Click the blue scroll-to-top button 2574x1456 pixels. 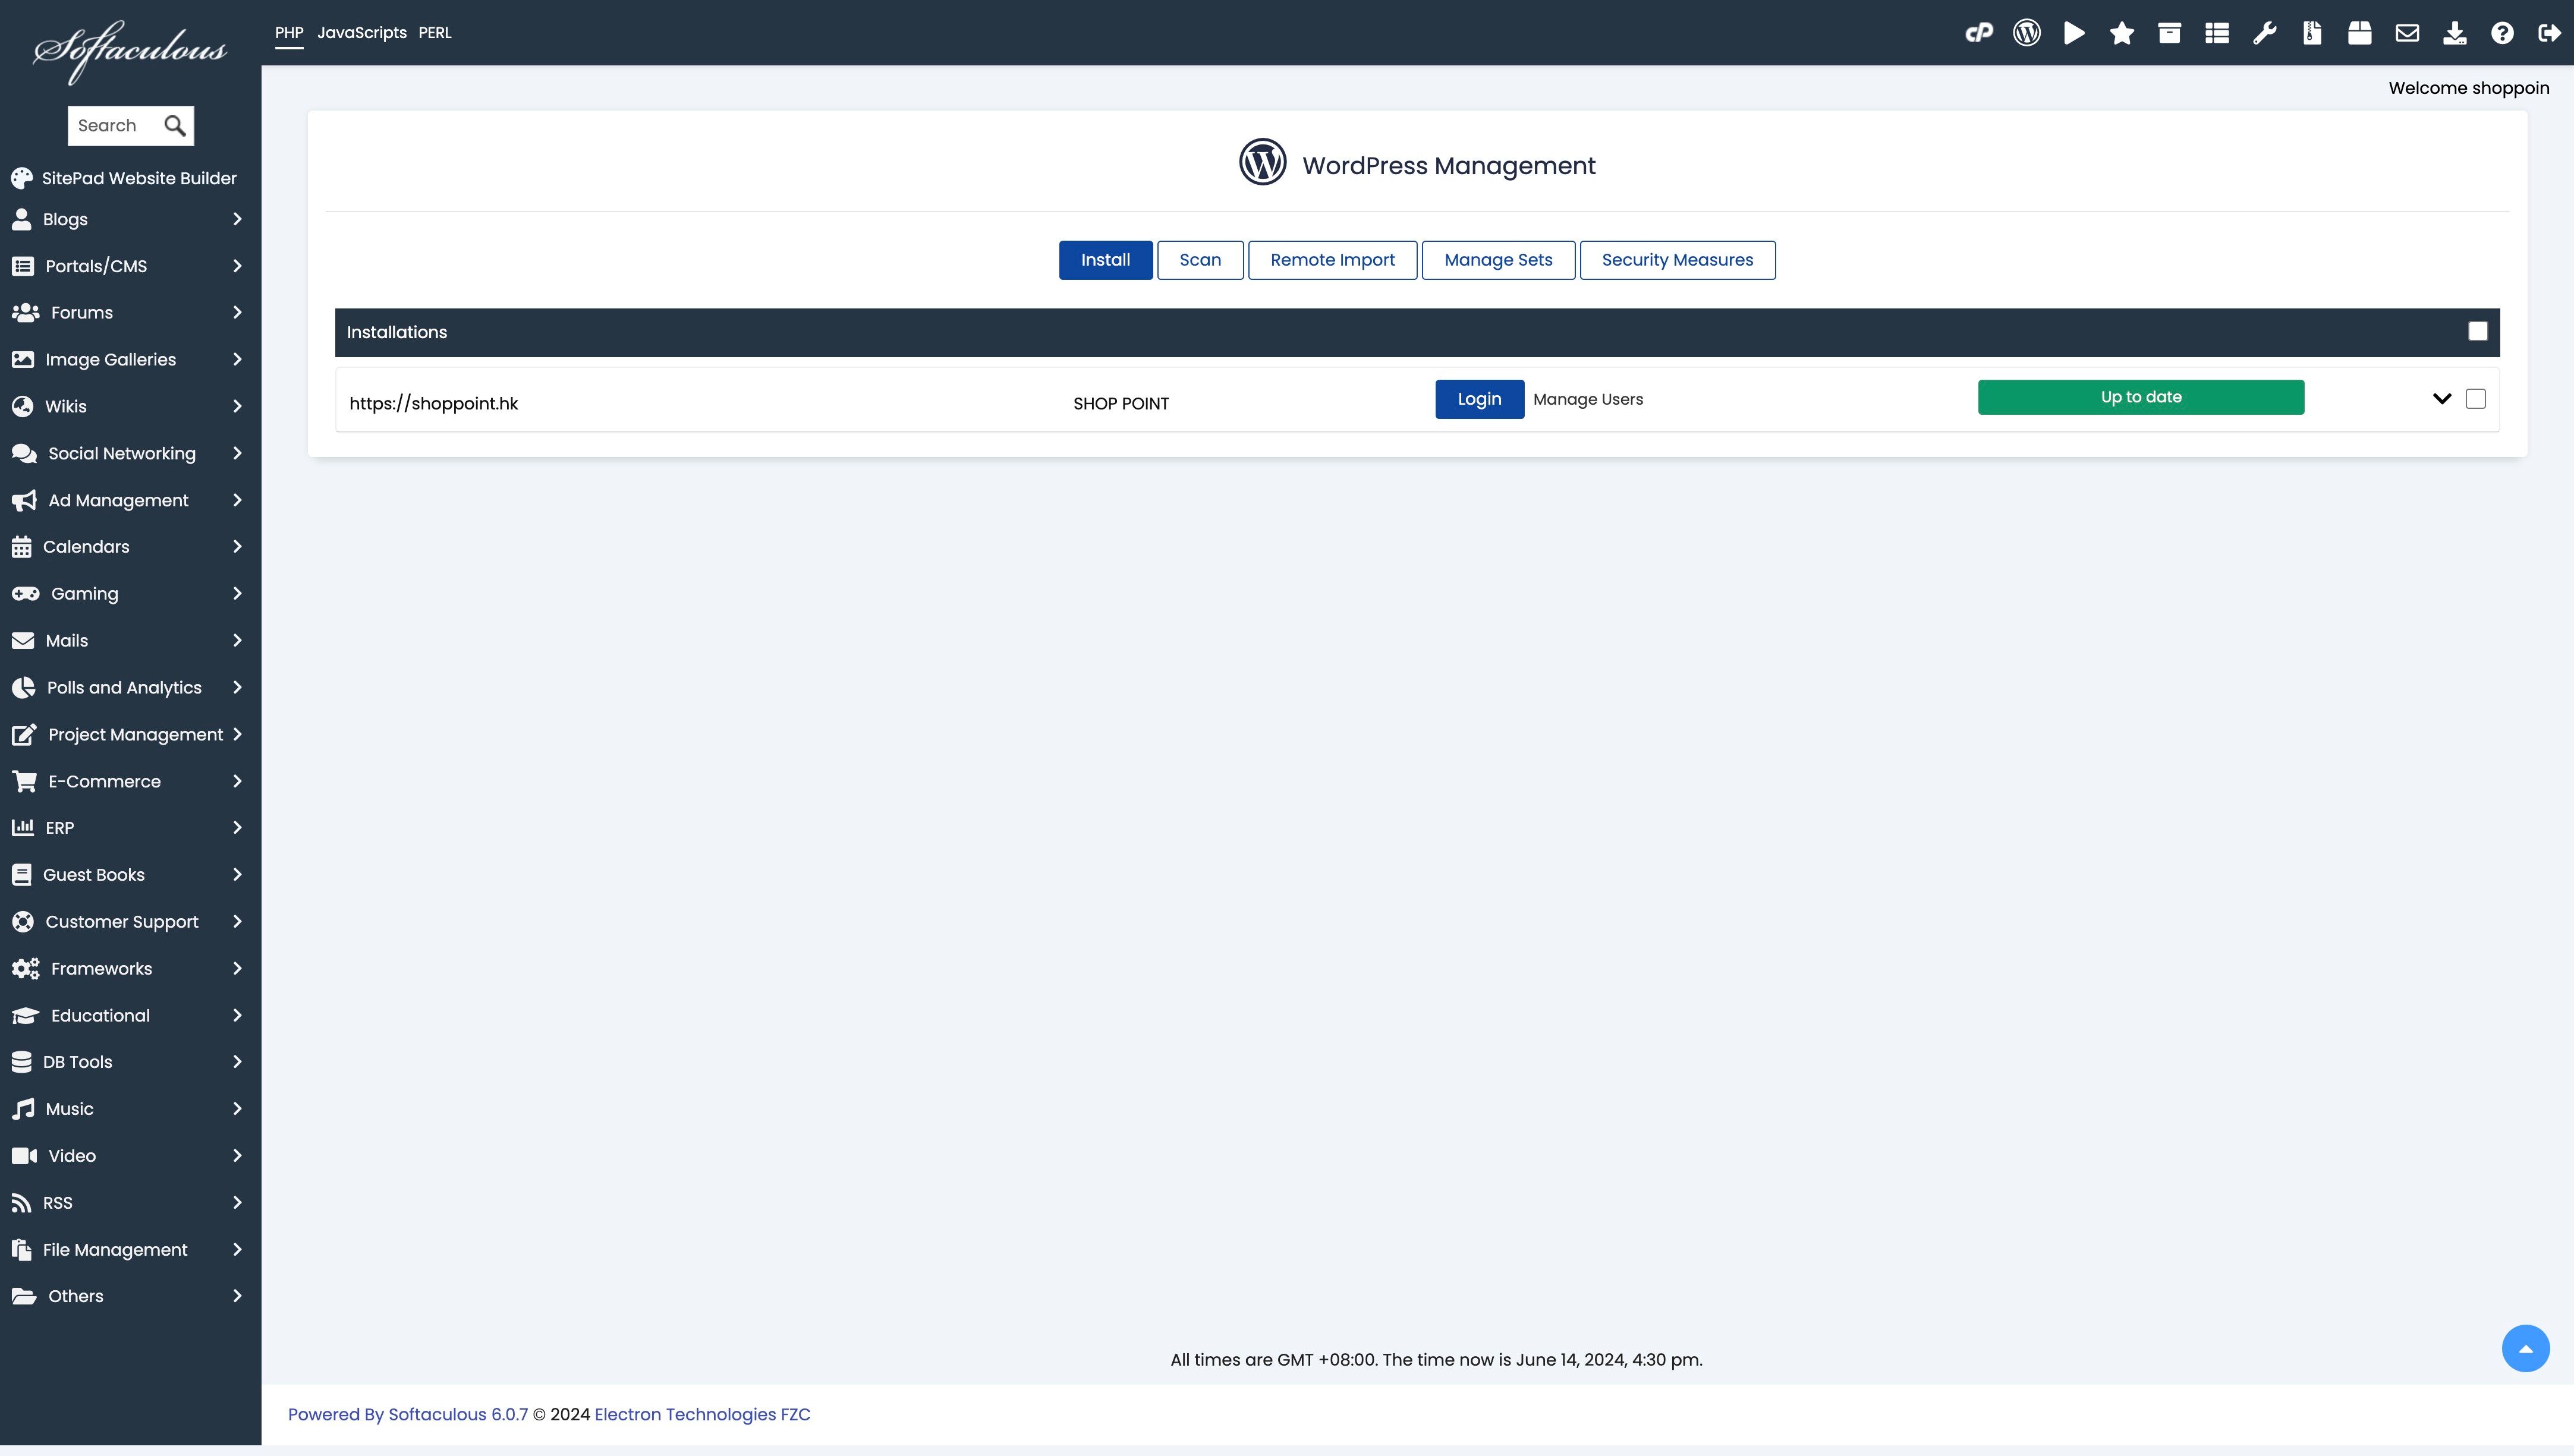tap(2525, 1349)
